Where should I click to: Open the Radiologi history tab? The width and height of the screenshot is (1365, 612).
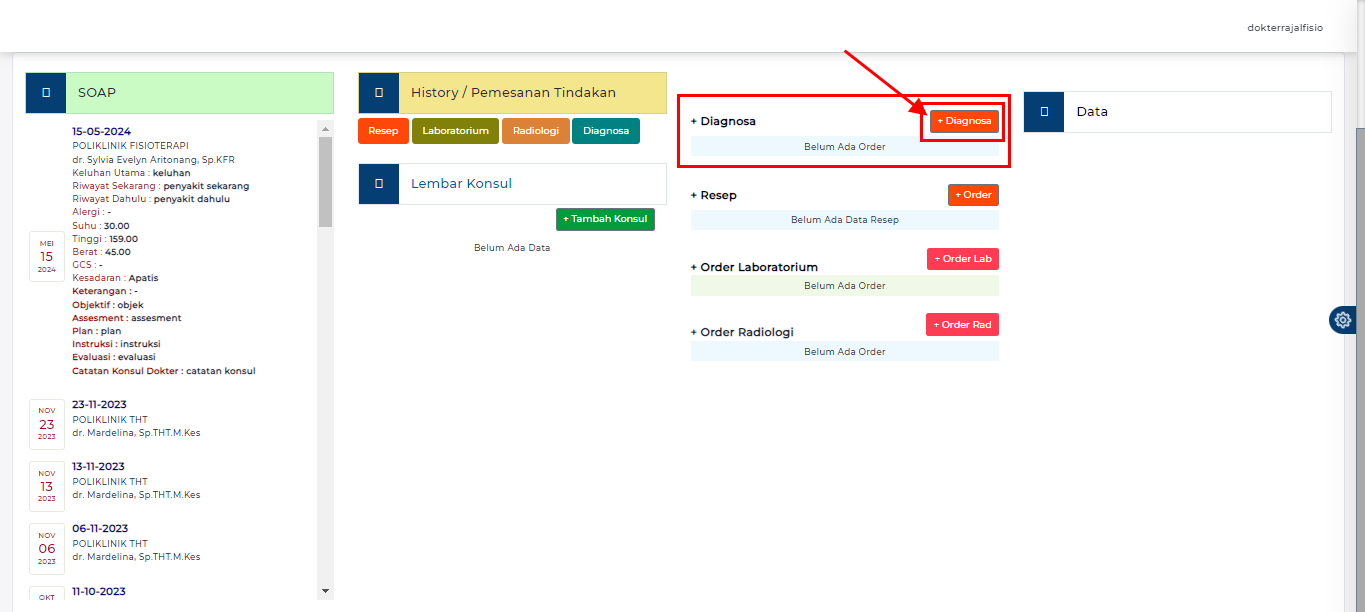536,131
